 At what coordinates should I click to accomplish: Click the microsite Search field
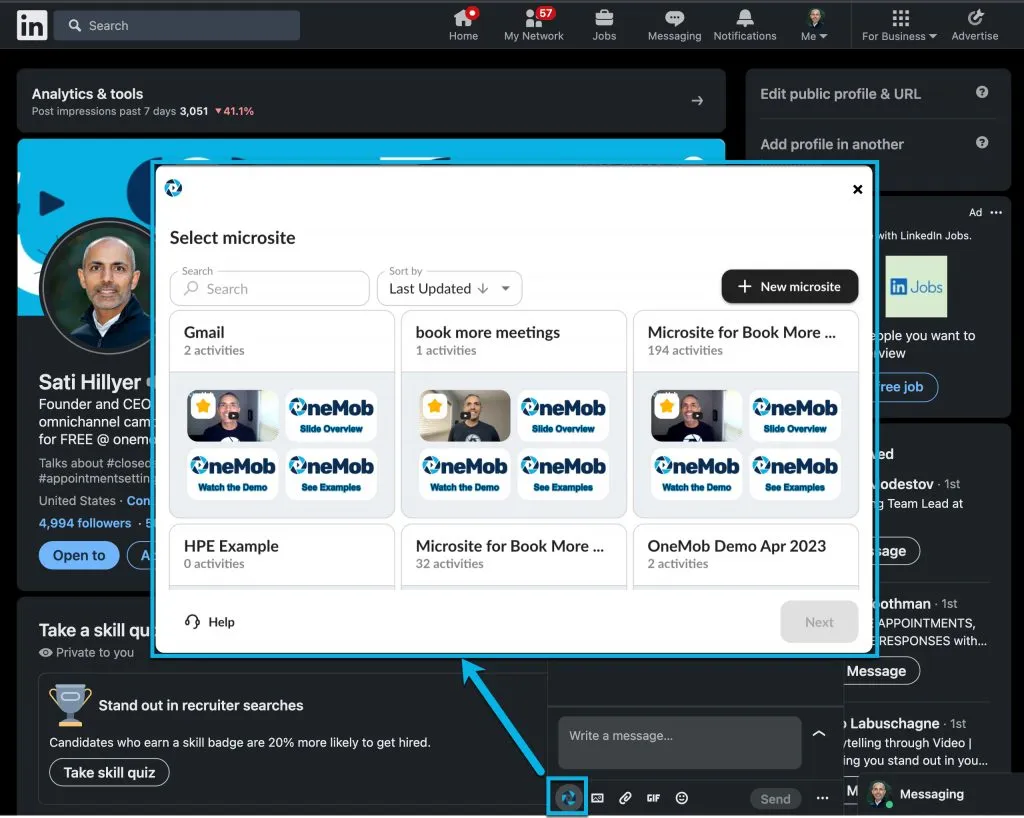click(x=270, y=289)
